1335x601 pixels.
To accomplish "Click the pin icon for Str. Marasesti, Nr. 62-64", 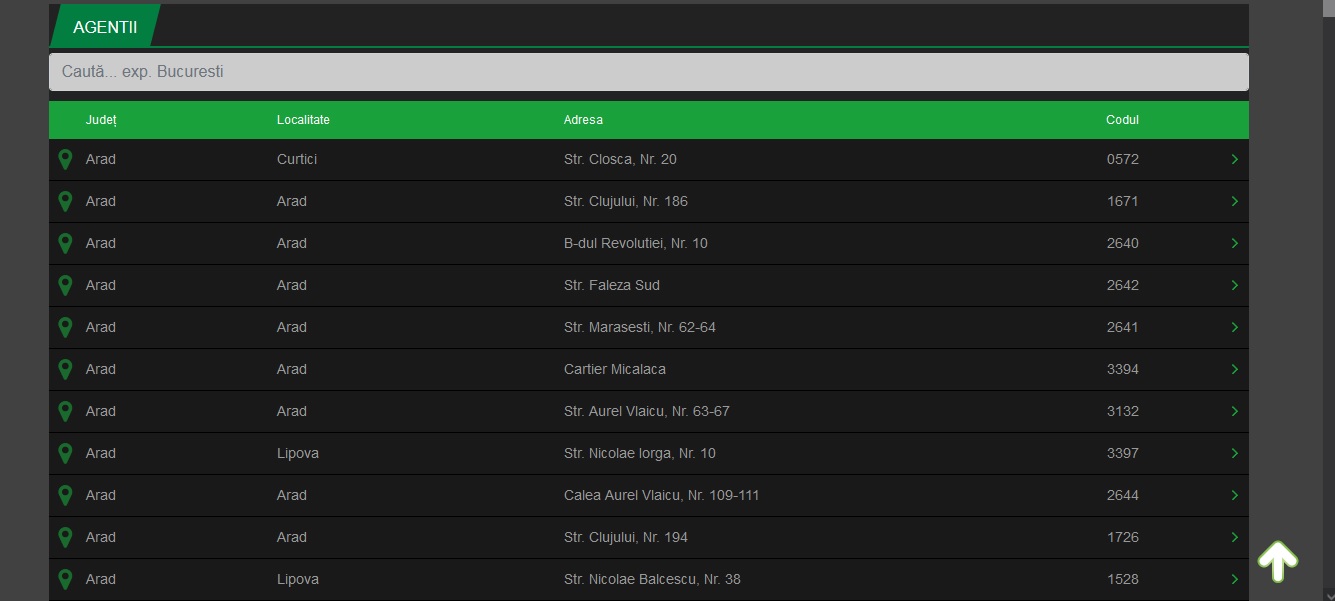I will coord(65,327).
